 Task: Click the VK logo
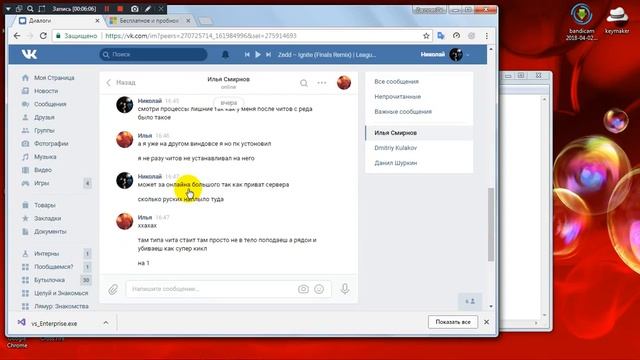[x=29, y=54]
